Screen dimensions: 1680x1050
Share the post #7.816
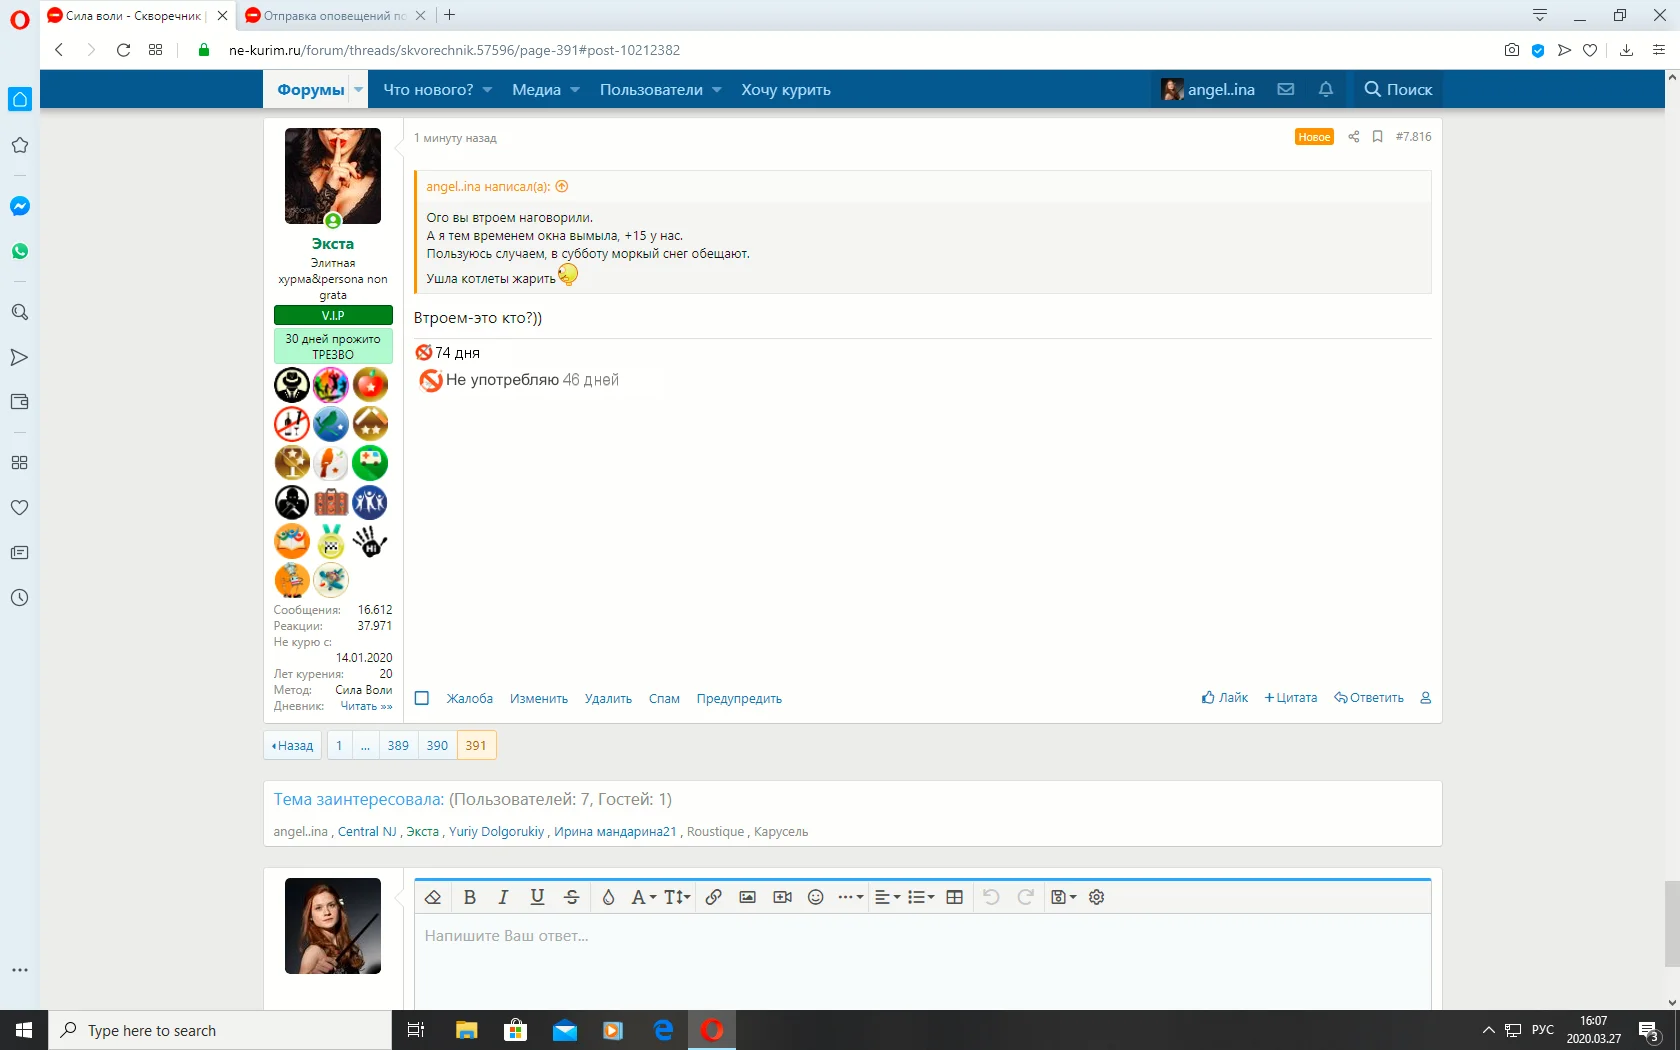pos(1353,136)
